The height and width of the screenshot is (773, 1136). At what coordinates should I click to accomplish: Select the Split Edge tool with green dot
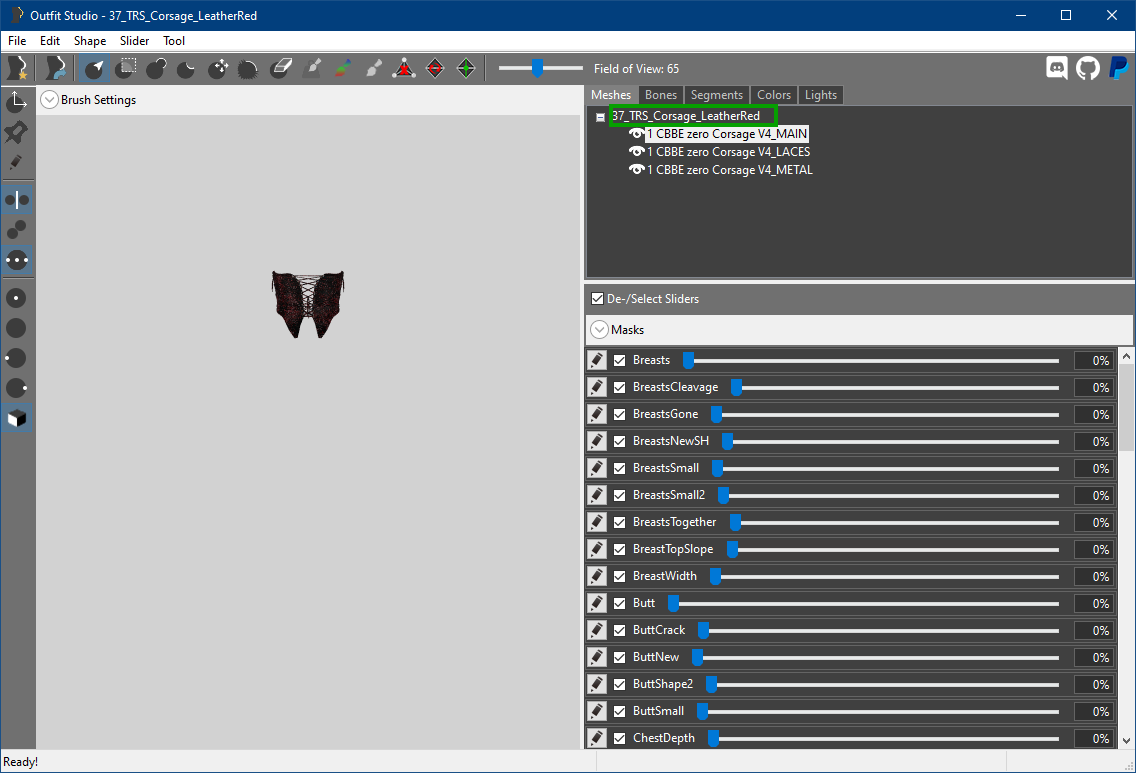point(466,68)
